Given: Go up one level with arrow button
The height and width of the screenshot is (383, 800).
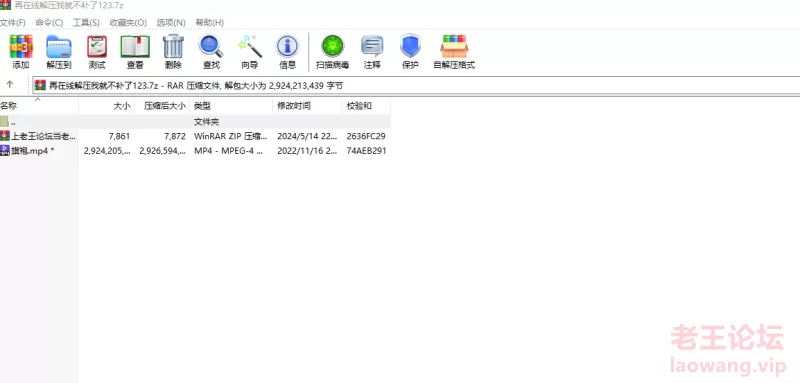Looking at the screenshot, I should point(10,85).
